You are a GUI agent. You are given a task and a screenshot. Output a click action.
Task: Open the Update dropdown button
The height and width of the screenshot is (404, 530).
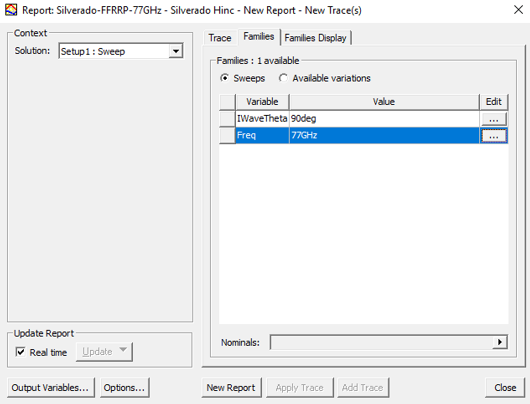click(104, 352)
